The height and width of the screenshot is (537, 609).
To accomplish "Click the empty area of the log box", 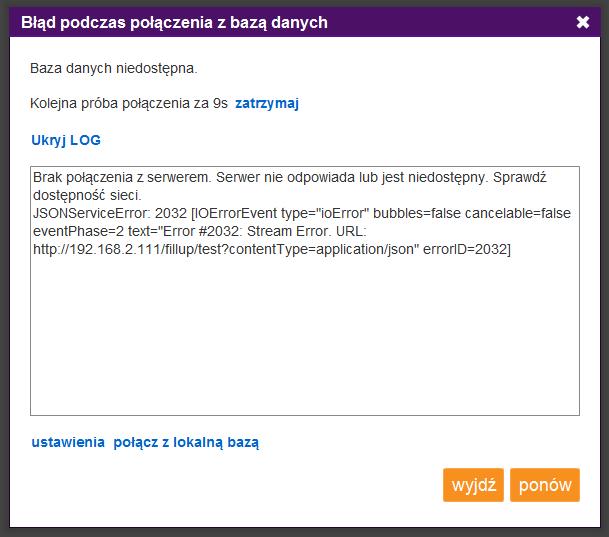I will 305,336.
